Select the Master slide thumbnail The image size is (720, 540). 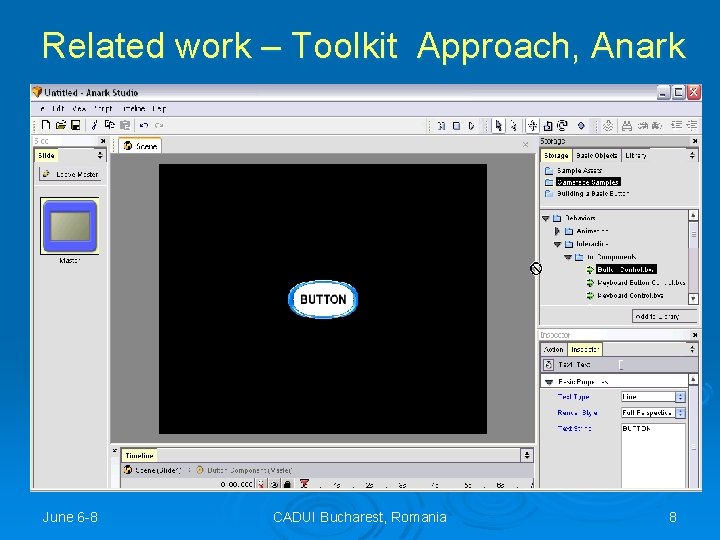point(69,226)
